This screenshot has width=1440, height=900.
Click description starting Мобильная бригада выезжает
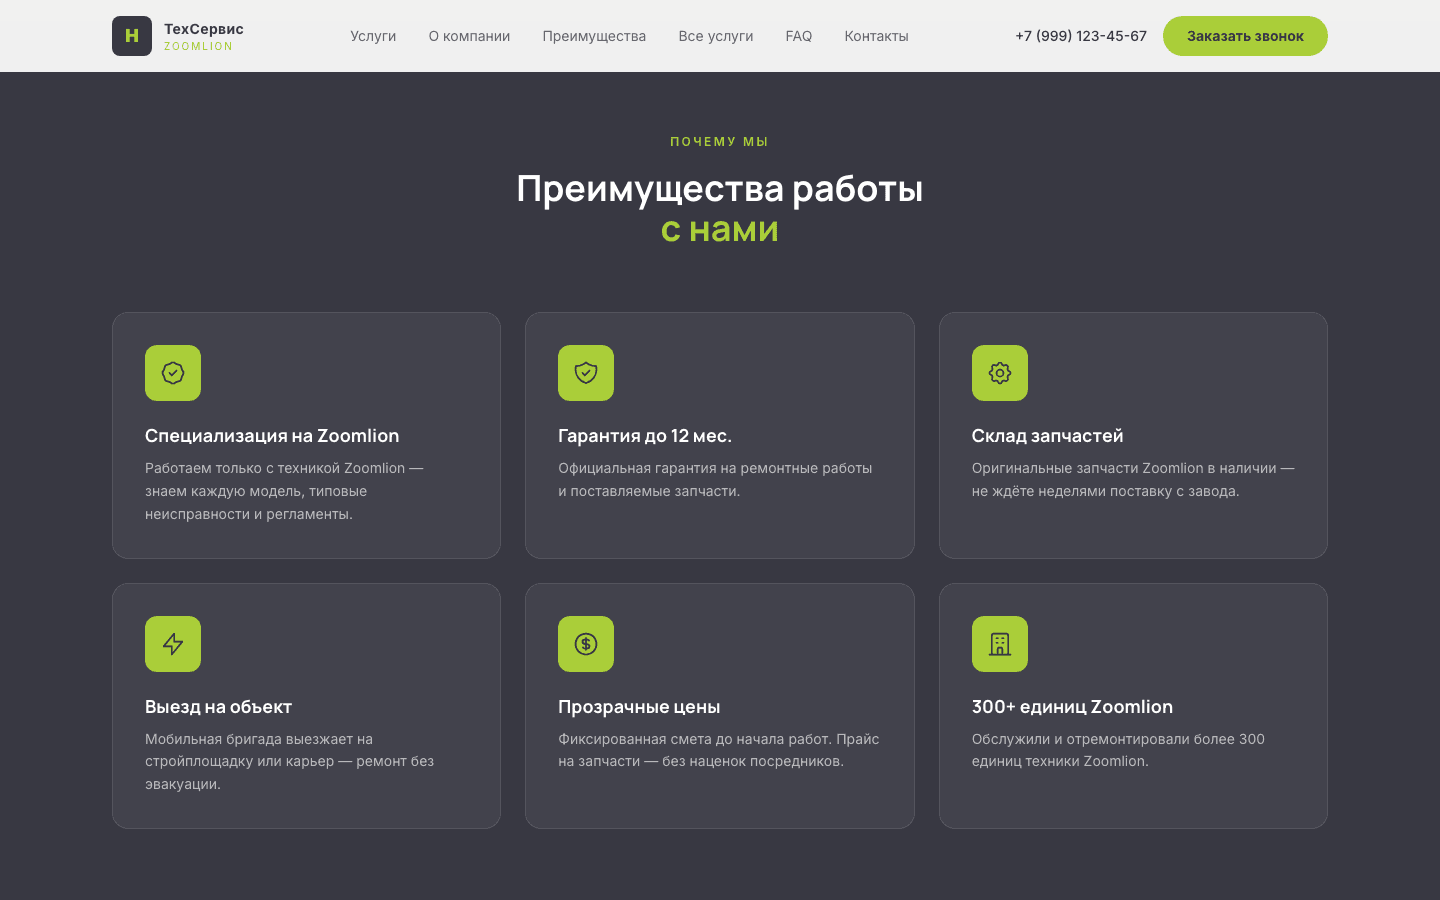[289, 761]
